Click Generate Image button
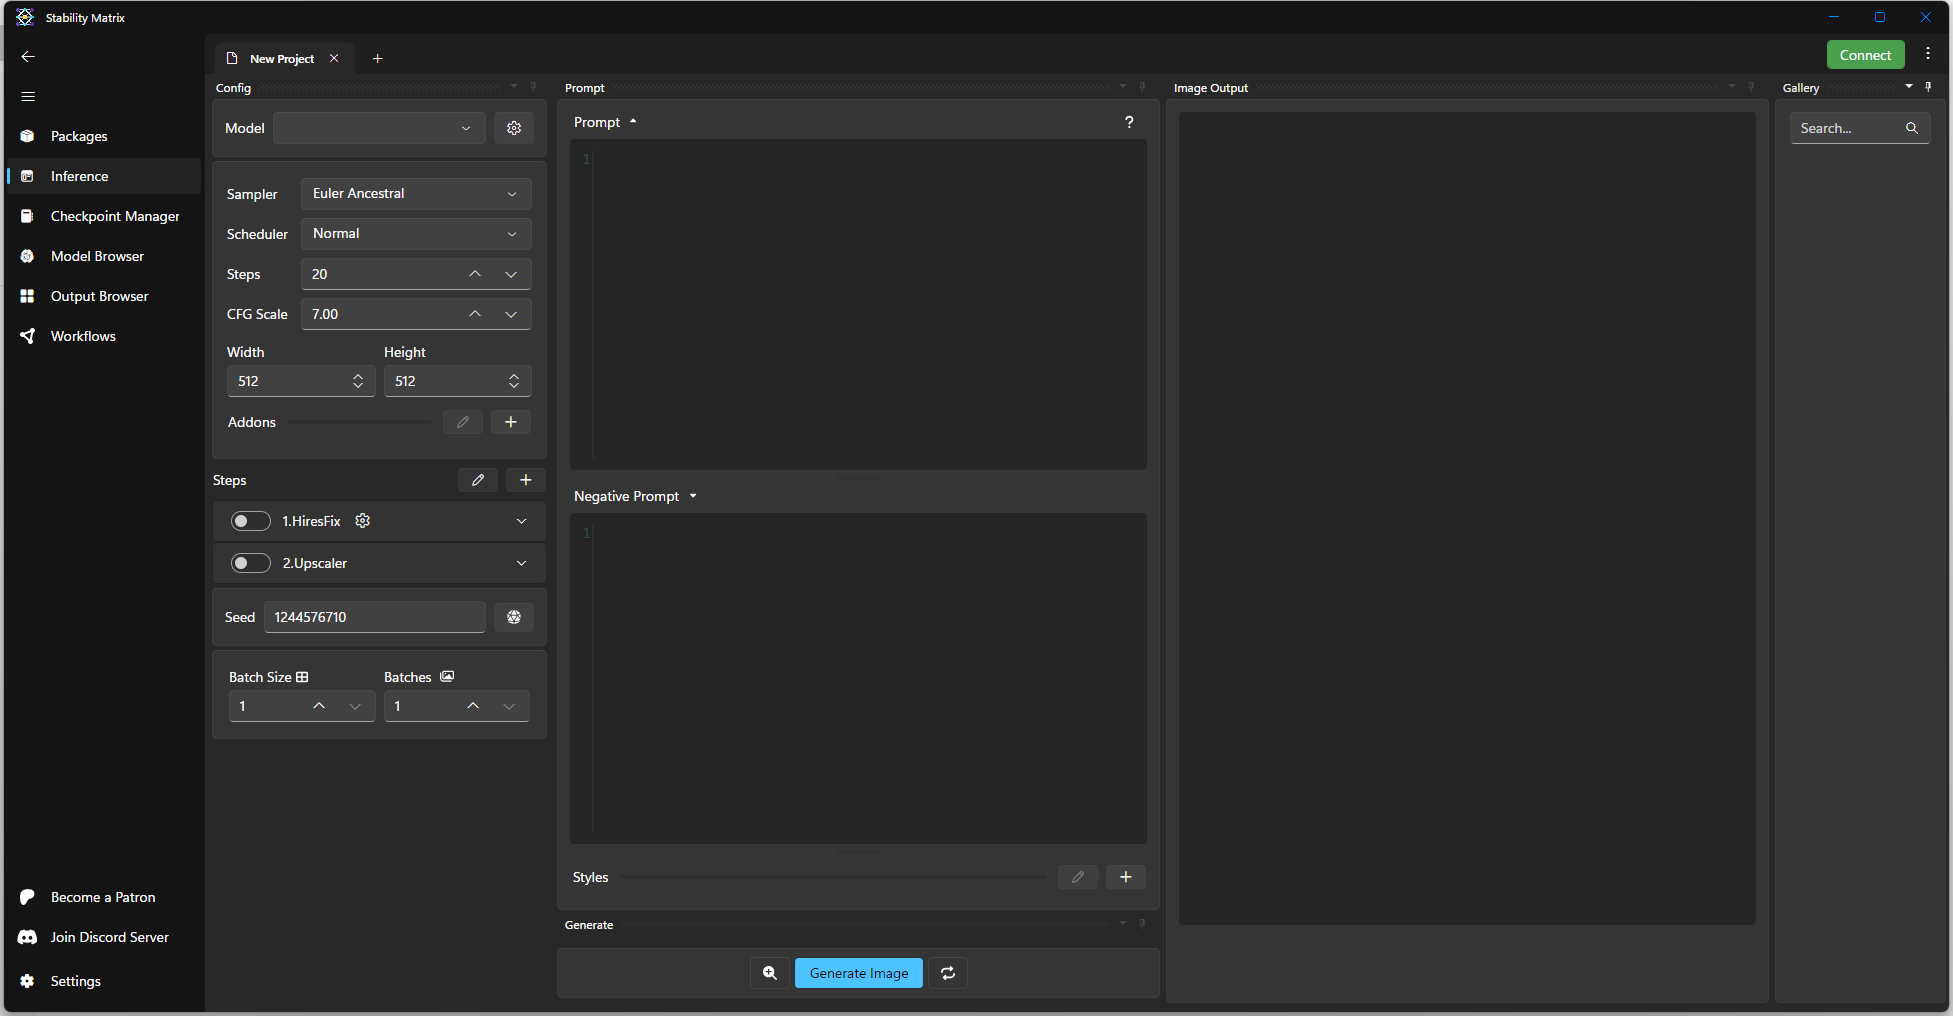1953x1016 pixels. 859,973
